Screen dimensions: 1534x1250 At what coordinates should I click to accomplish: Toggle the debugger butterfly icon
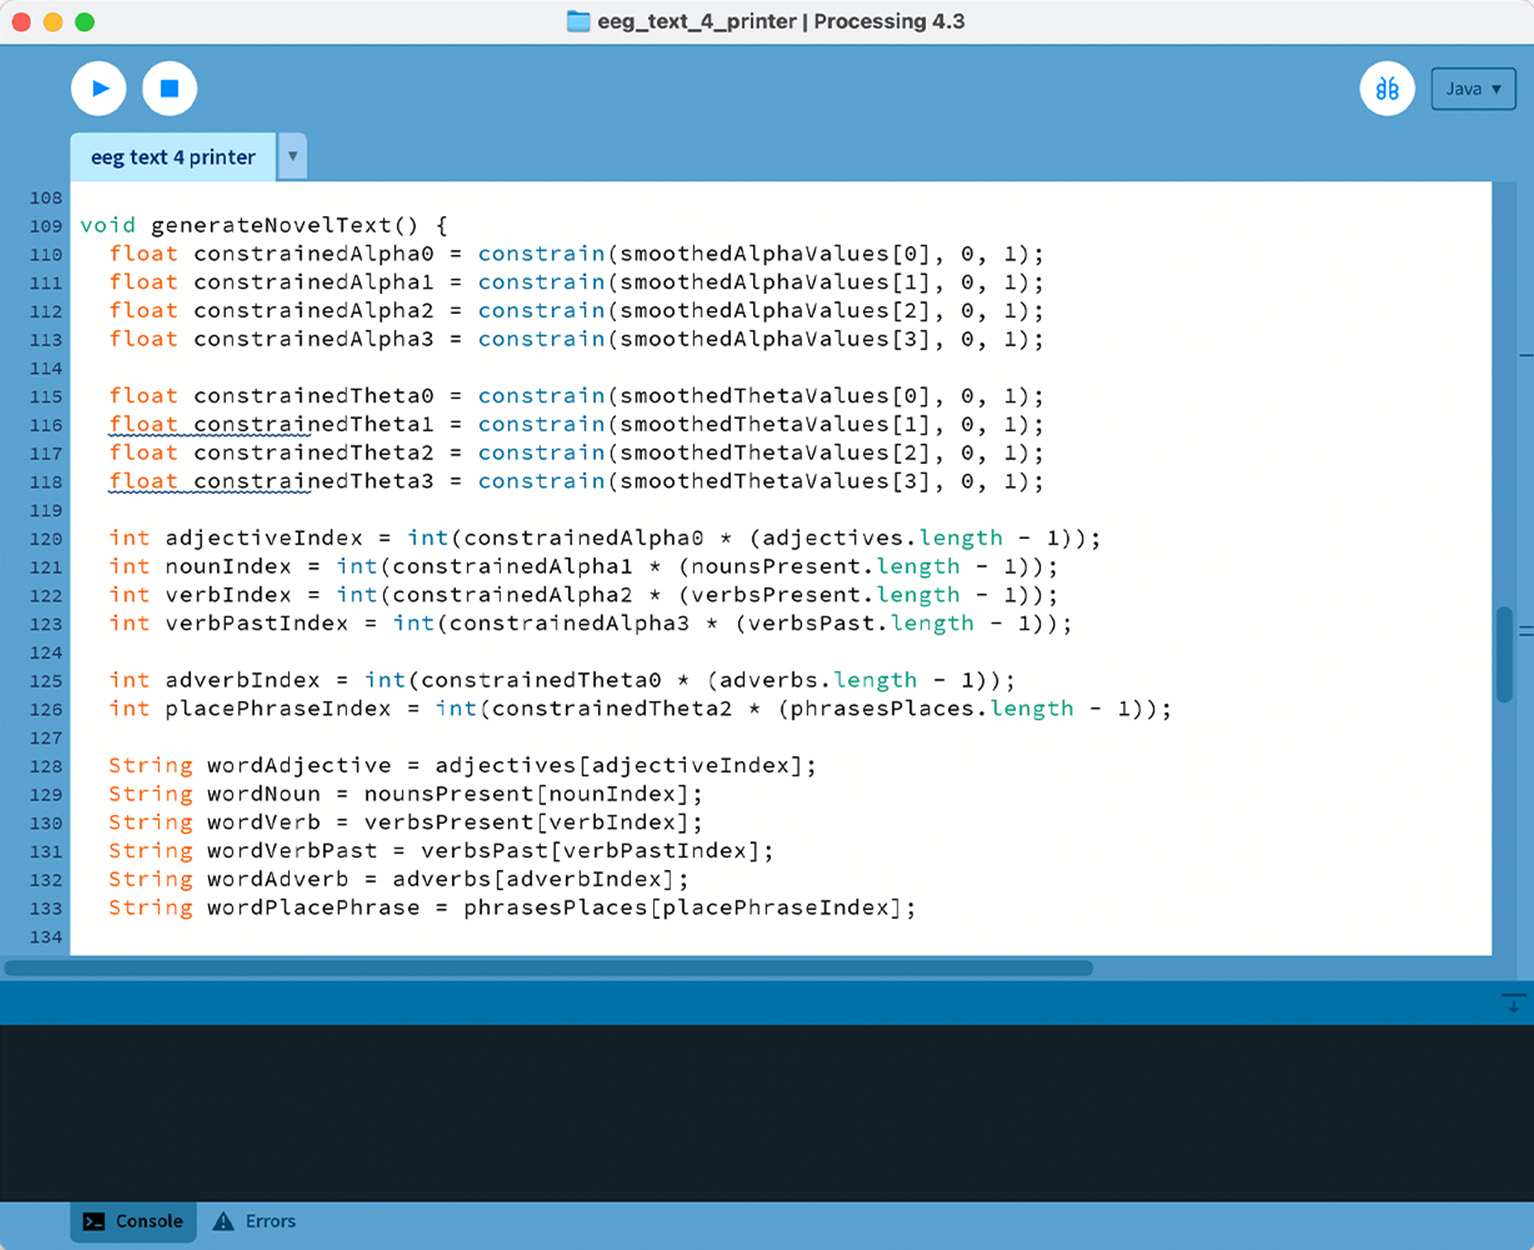1387,89
